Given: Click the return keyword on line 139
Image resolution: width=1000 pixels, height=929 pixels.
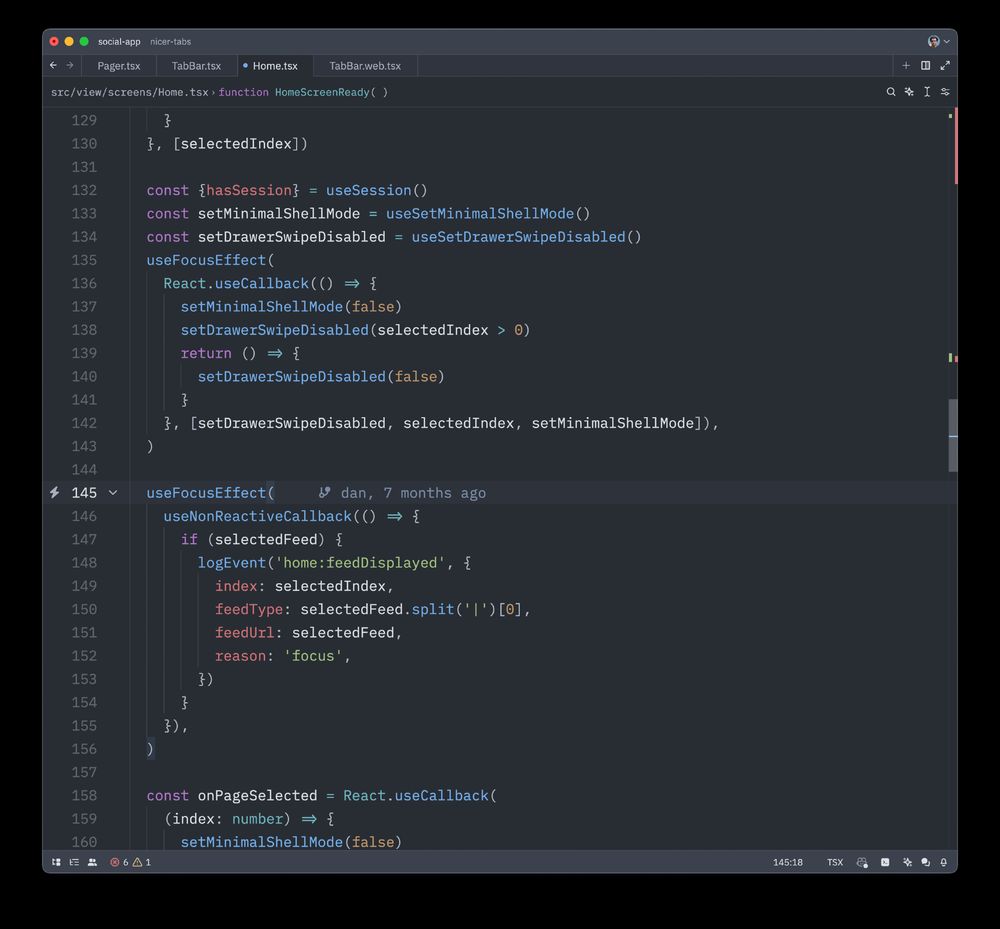Looking at the screenshot, I should [206, 353].
